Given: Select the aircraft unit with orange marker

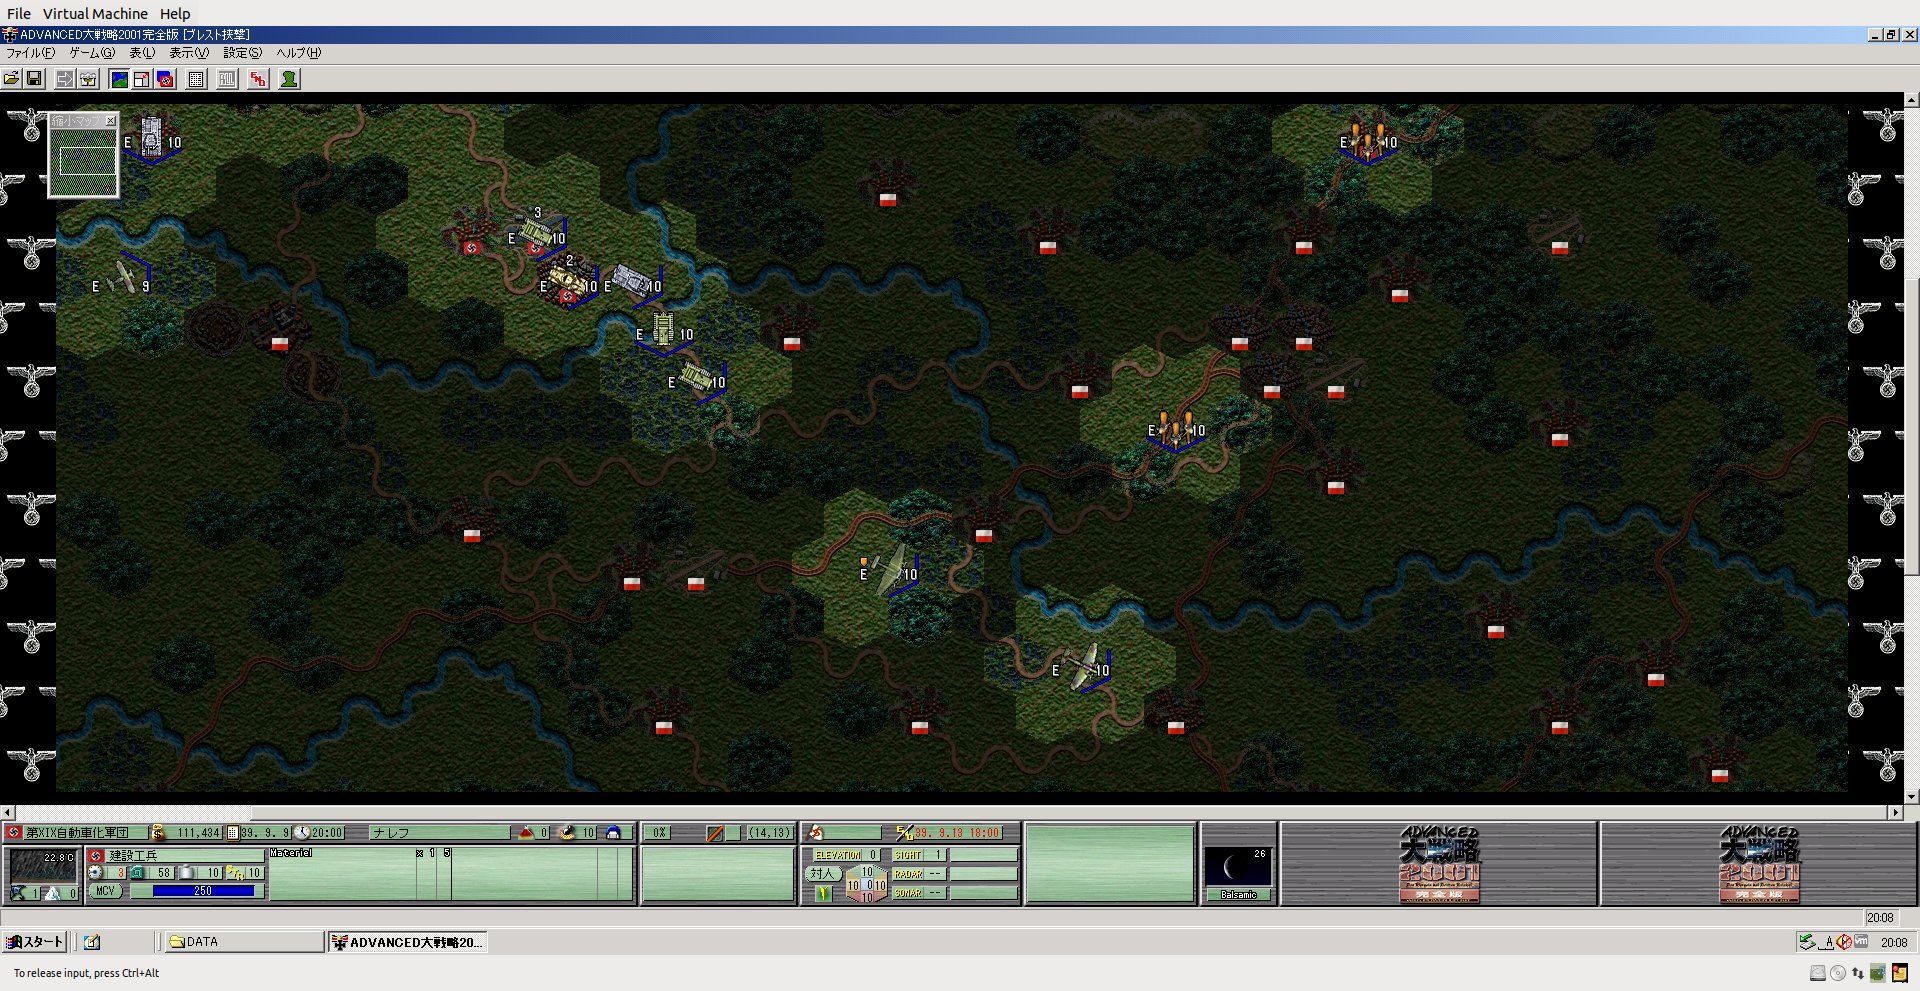Looking at the screenshot, I should (888, 569).
